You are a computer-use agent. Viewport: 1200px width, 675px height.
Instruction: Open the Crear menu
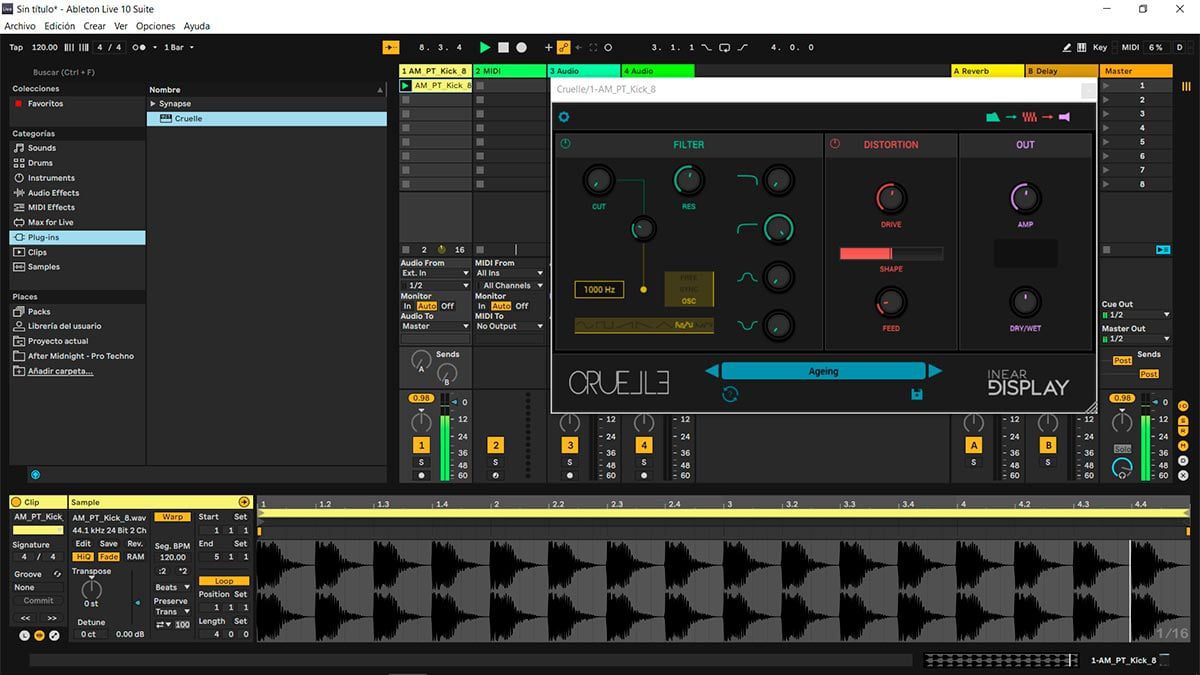tap(94, 26)
